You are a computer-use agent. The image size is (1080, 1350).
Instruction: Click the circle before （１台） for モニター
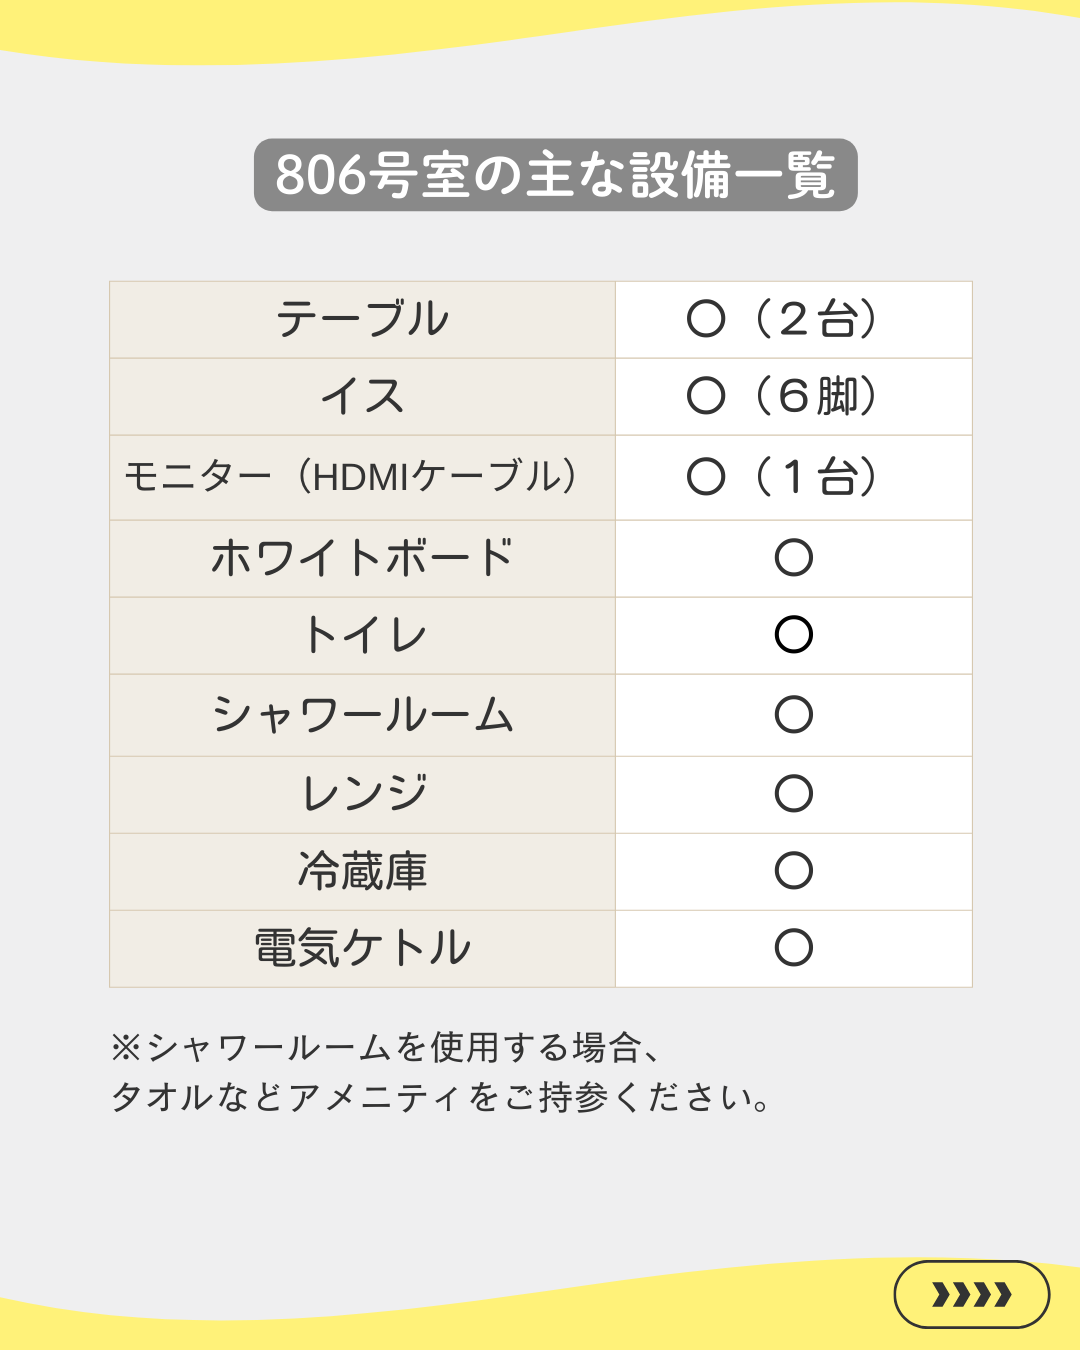point(706,476)
